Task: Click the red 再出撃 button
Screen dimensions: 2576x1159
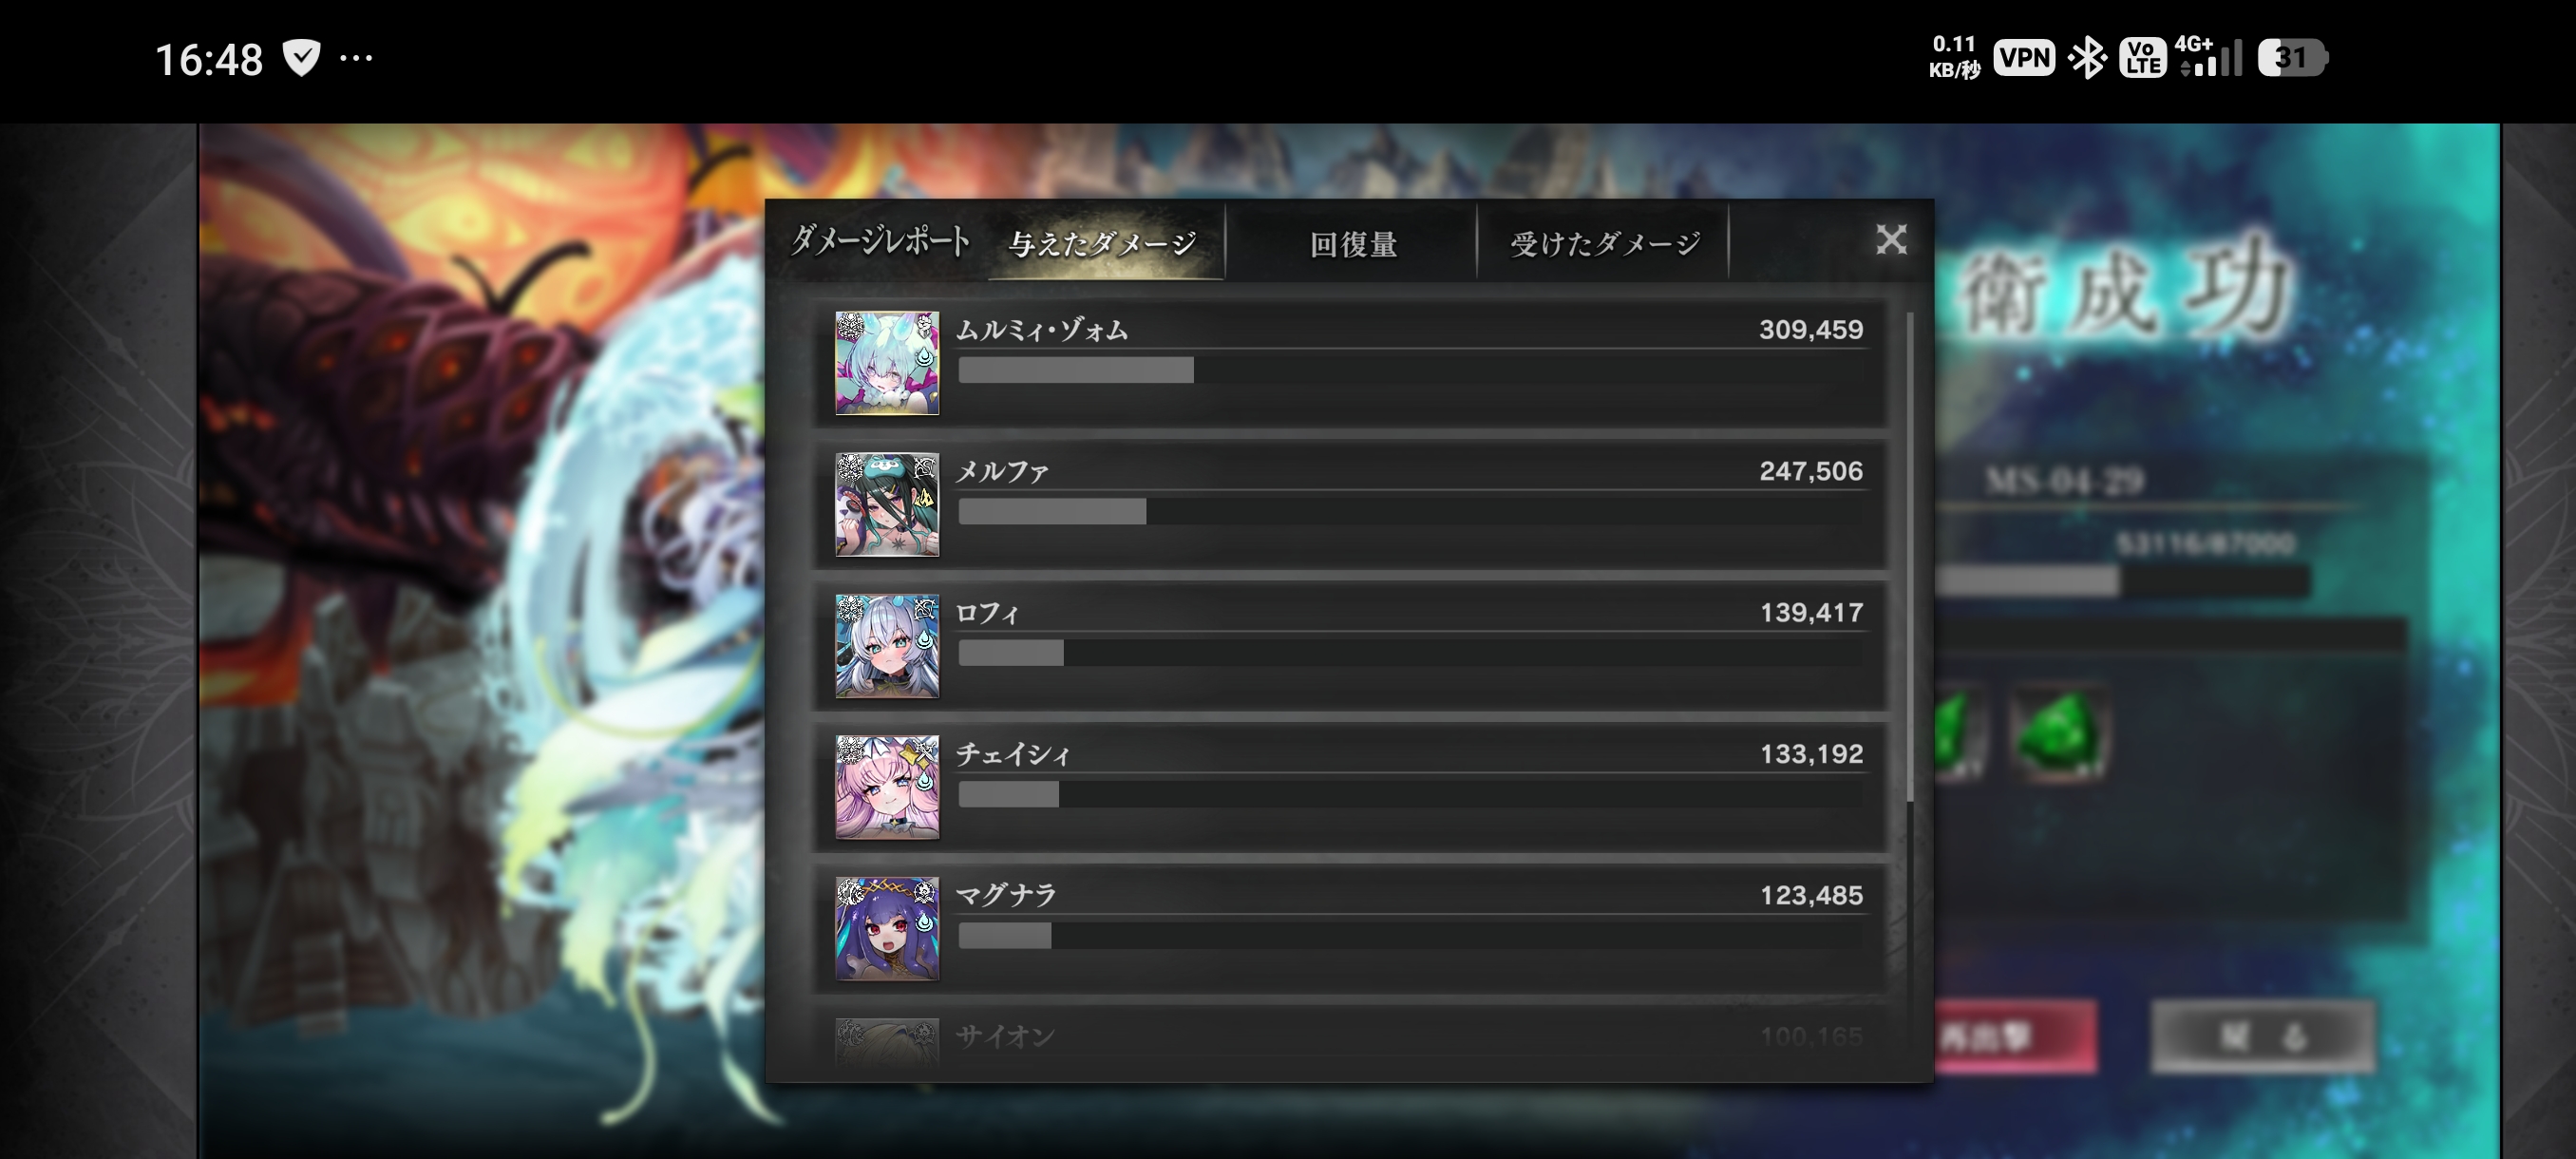Action: pos(2014,1036)
